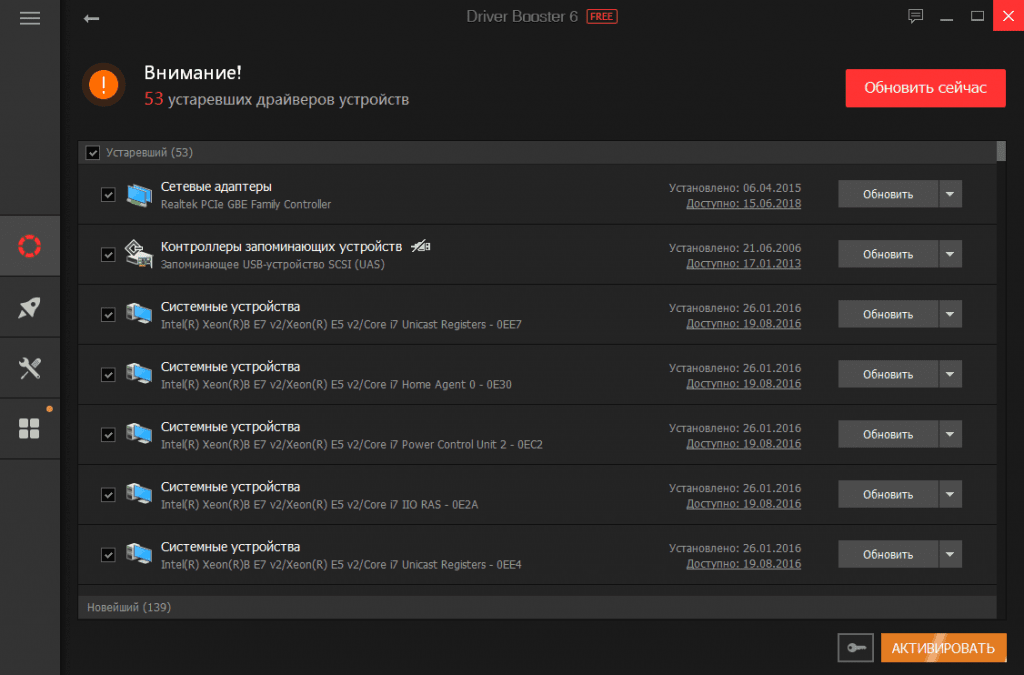Click the FREE edition badge
Viewport: 1024px width, 675px height.
601,16
